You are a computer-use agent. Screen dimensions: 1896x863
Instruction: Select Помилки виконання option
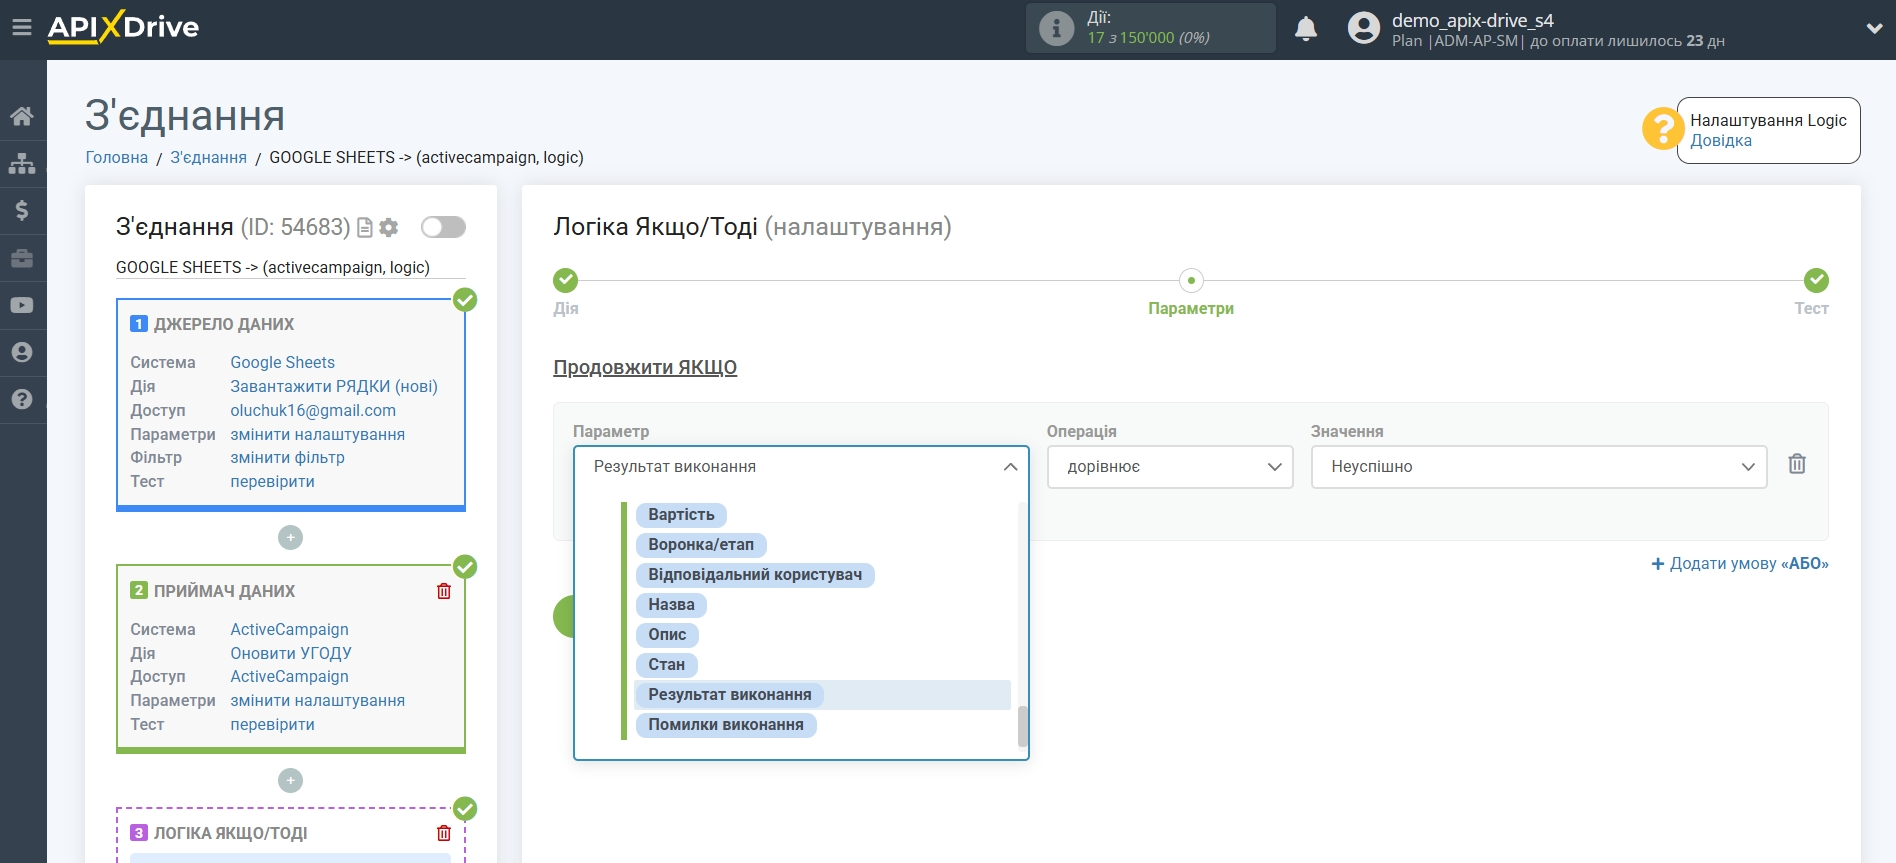(726, 725)
